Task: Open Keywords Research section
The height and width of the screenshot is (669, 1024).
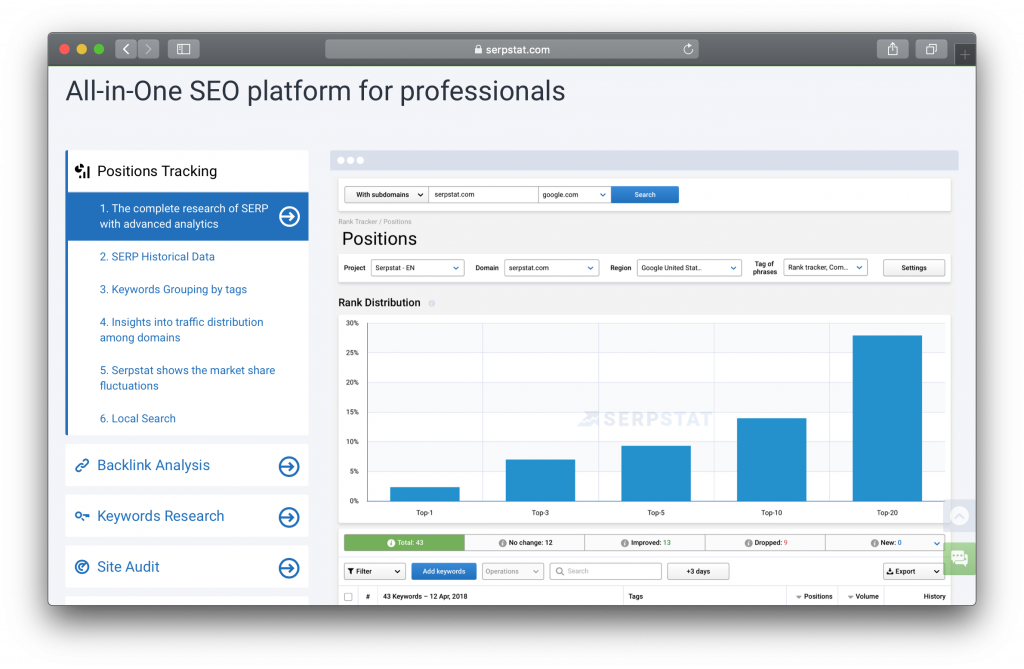Action: (187, 517)
